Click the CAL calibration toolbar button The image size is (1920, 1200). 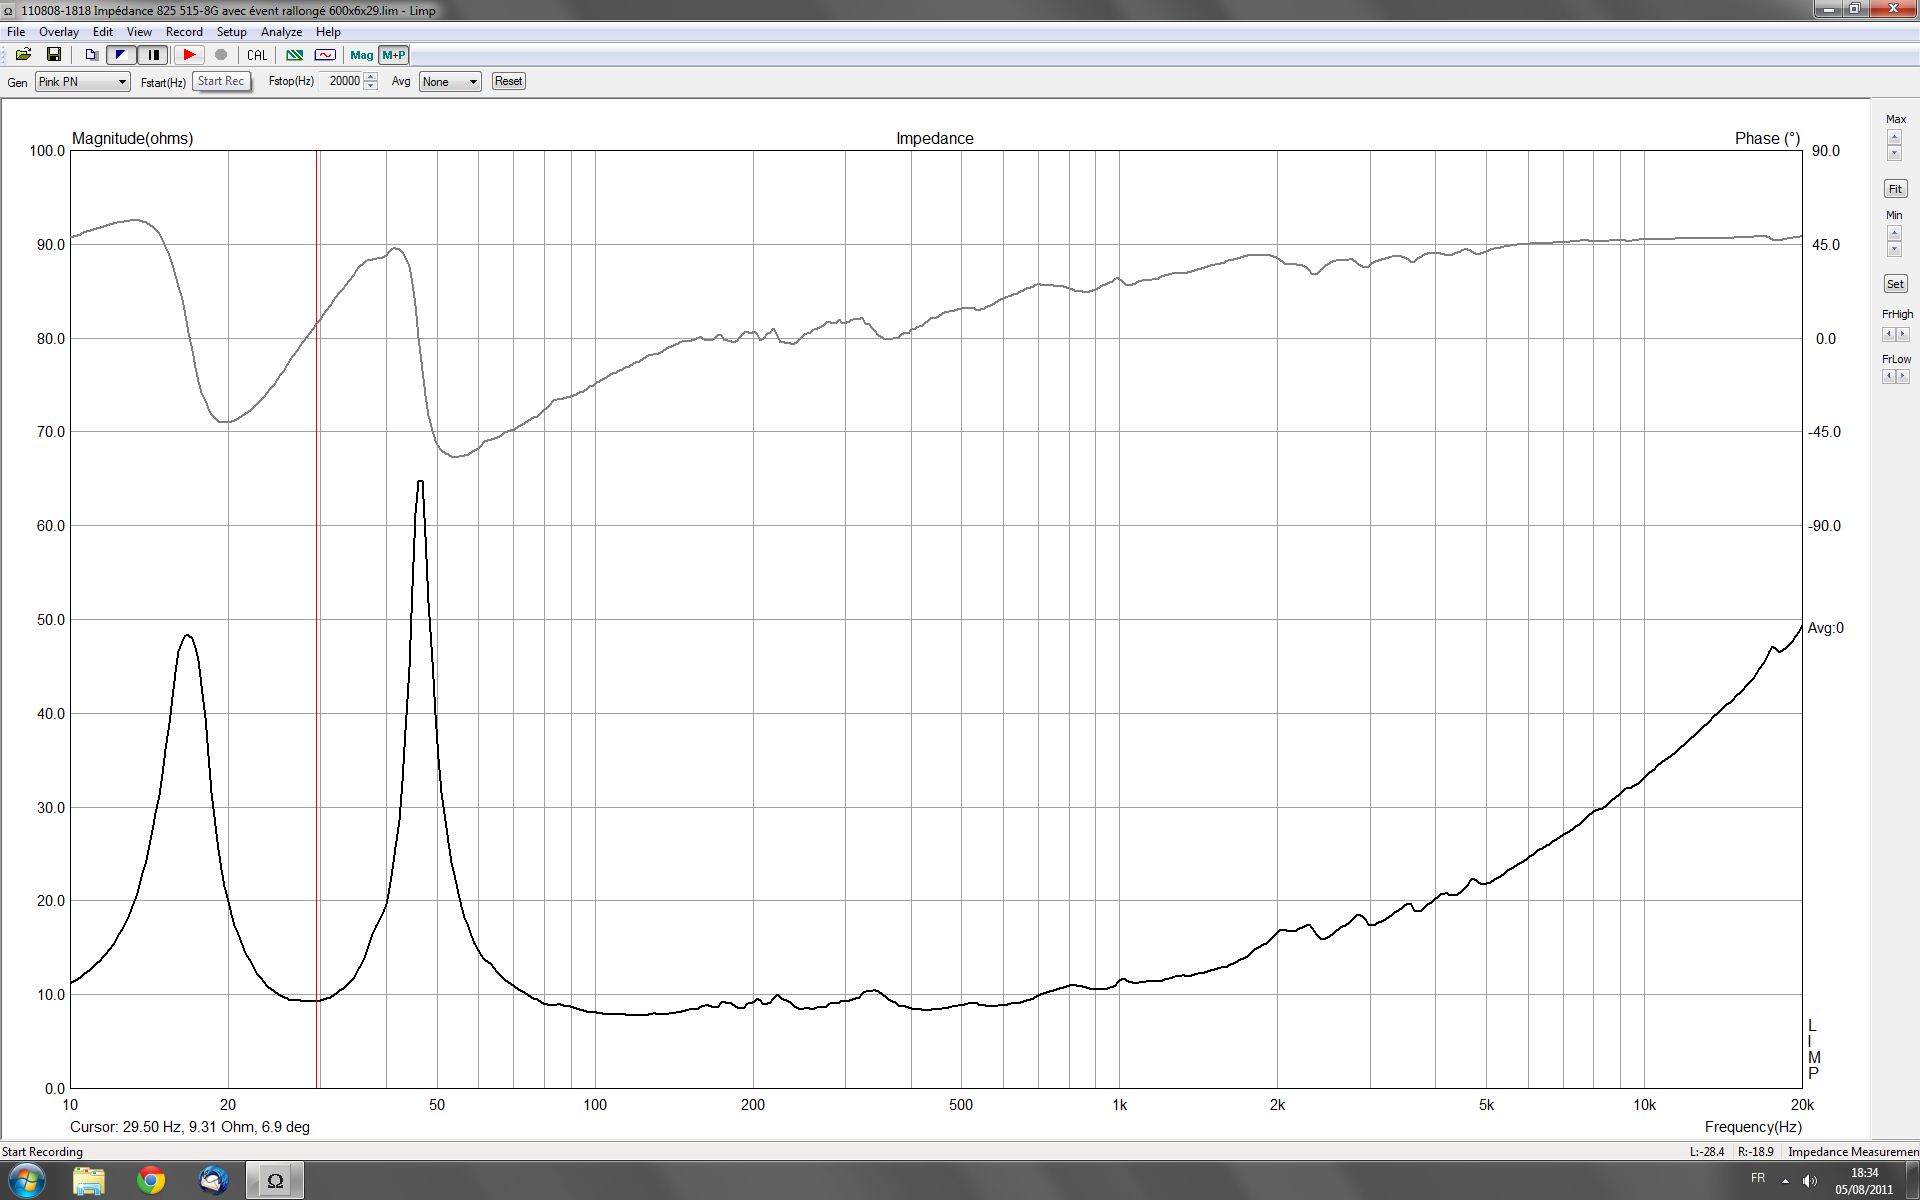tap(257, 55)
